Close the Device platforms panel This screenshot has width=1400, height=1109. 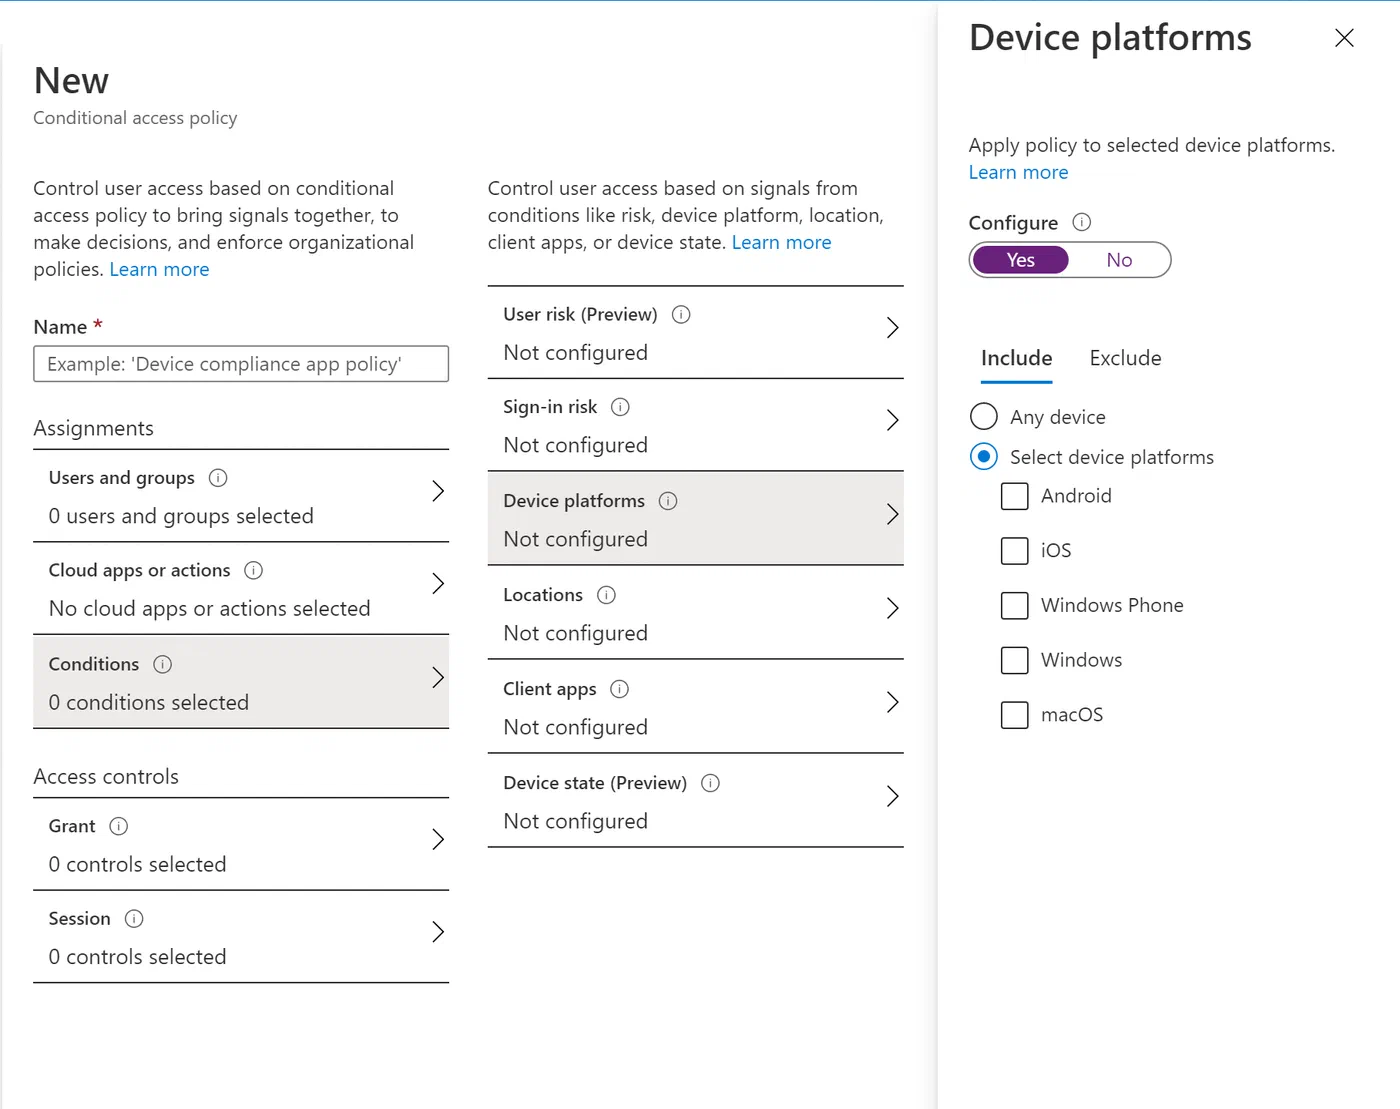click(x=1344, y=38)
